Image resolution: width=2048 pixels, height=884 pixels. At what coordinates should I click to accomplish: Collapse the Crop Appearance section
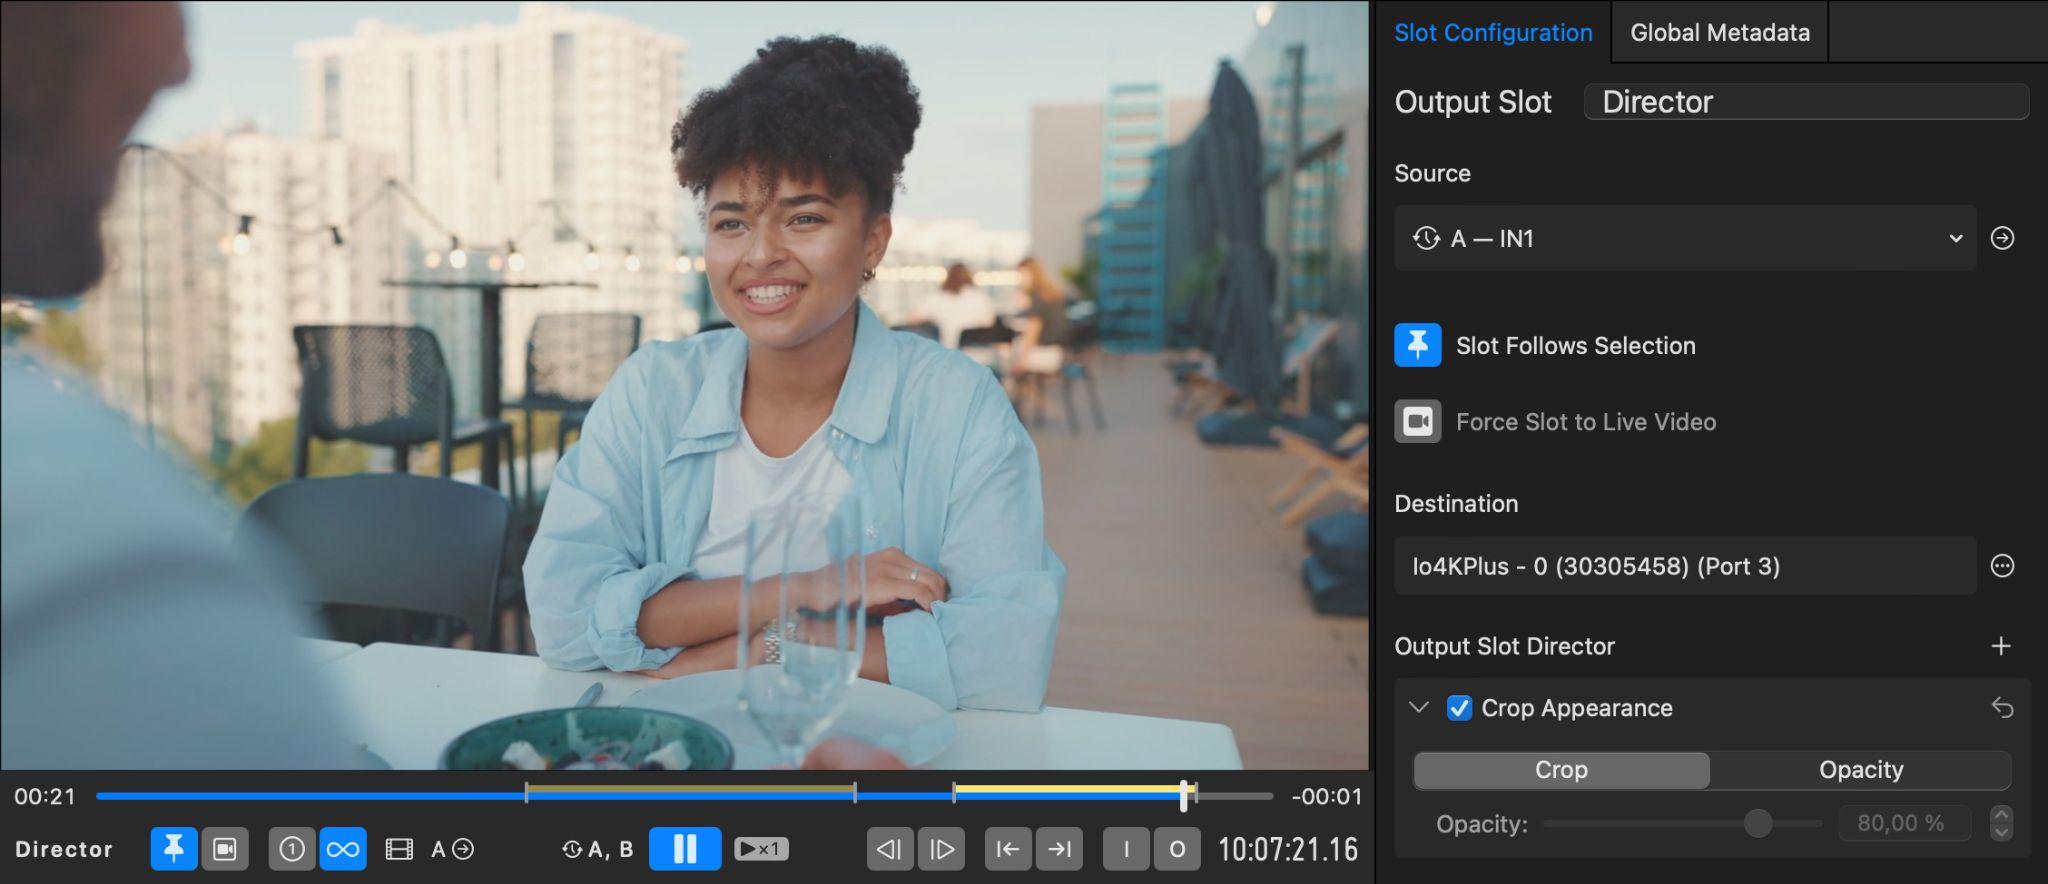(1418, 707)
